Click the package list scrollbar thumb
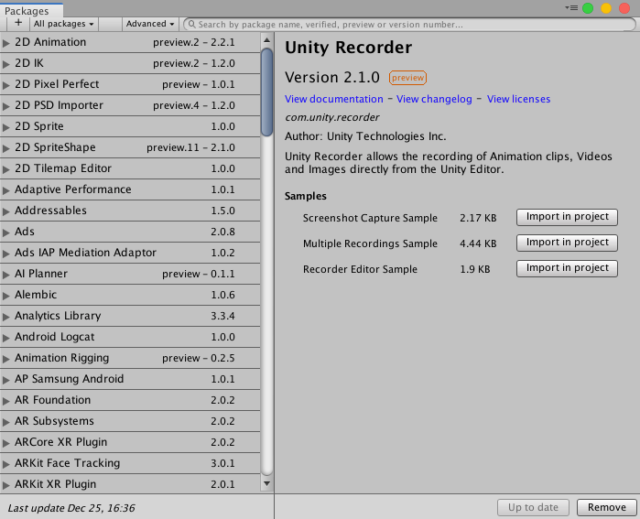Image resolution: width=640 pixels, height=519 pixels. [267, 92]
